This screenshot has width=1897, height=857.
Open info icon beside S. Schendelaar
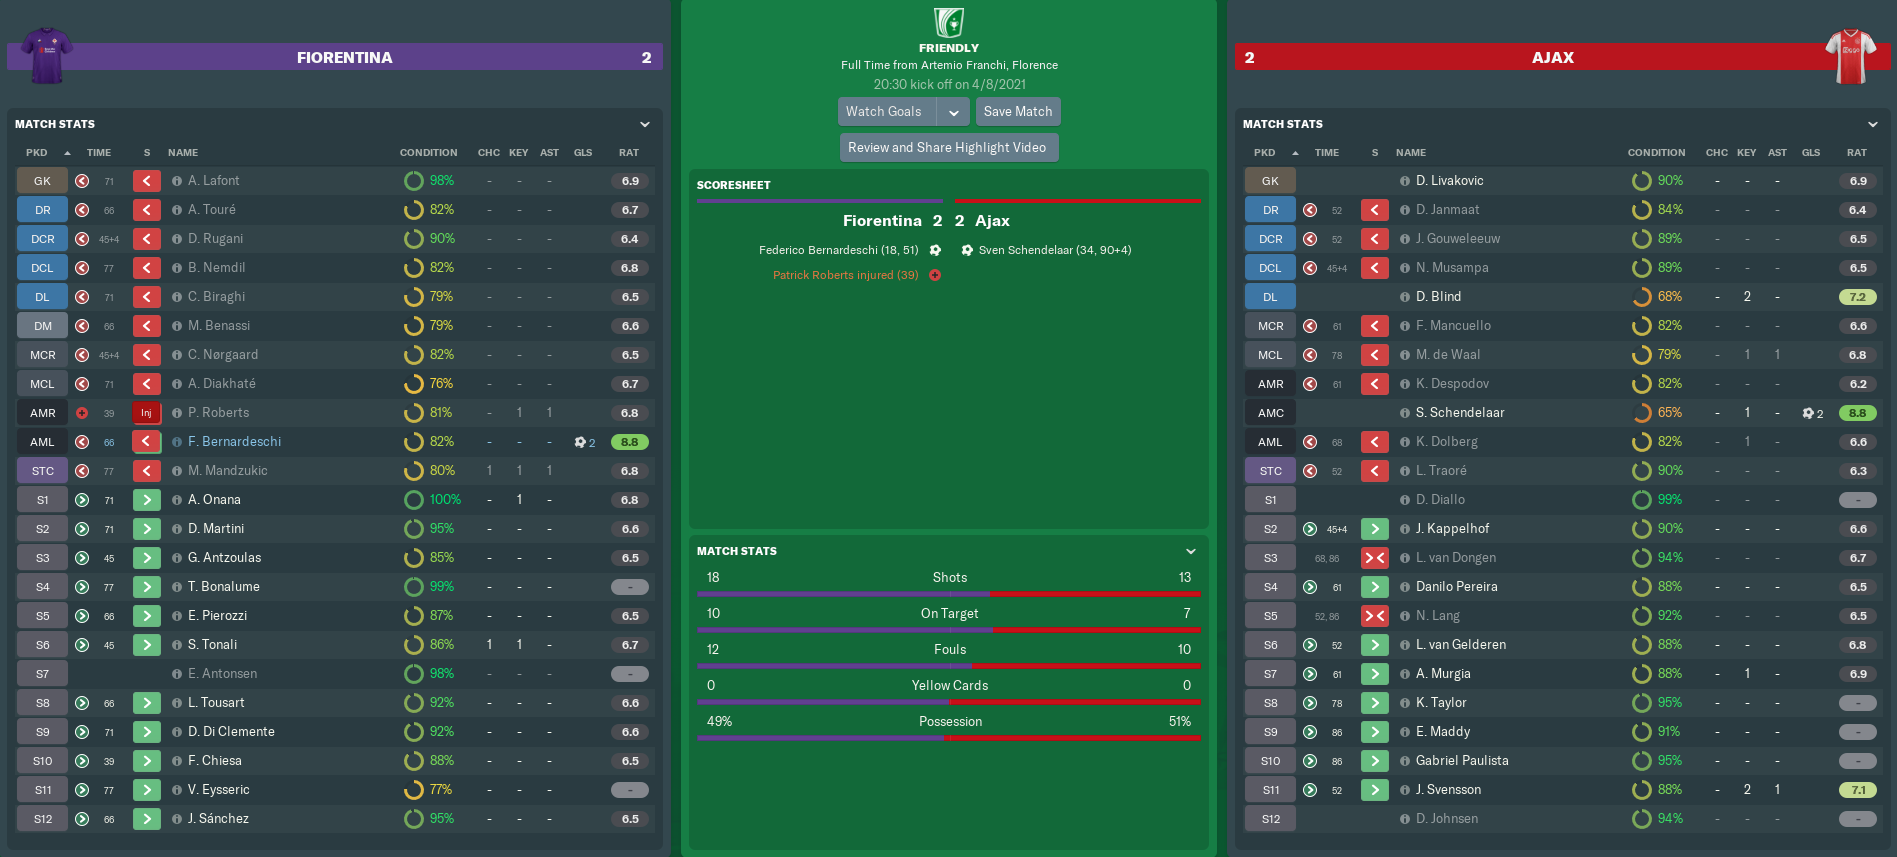[x=1405, y=413]
